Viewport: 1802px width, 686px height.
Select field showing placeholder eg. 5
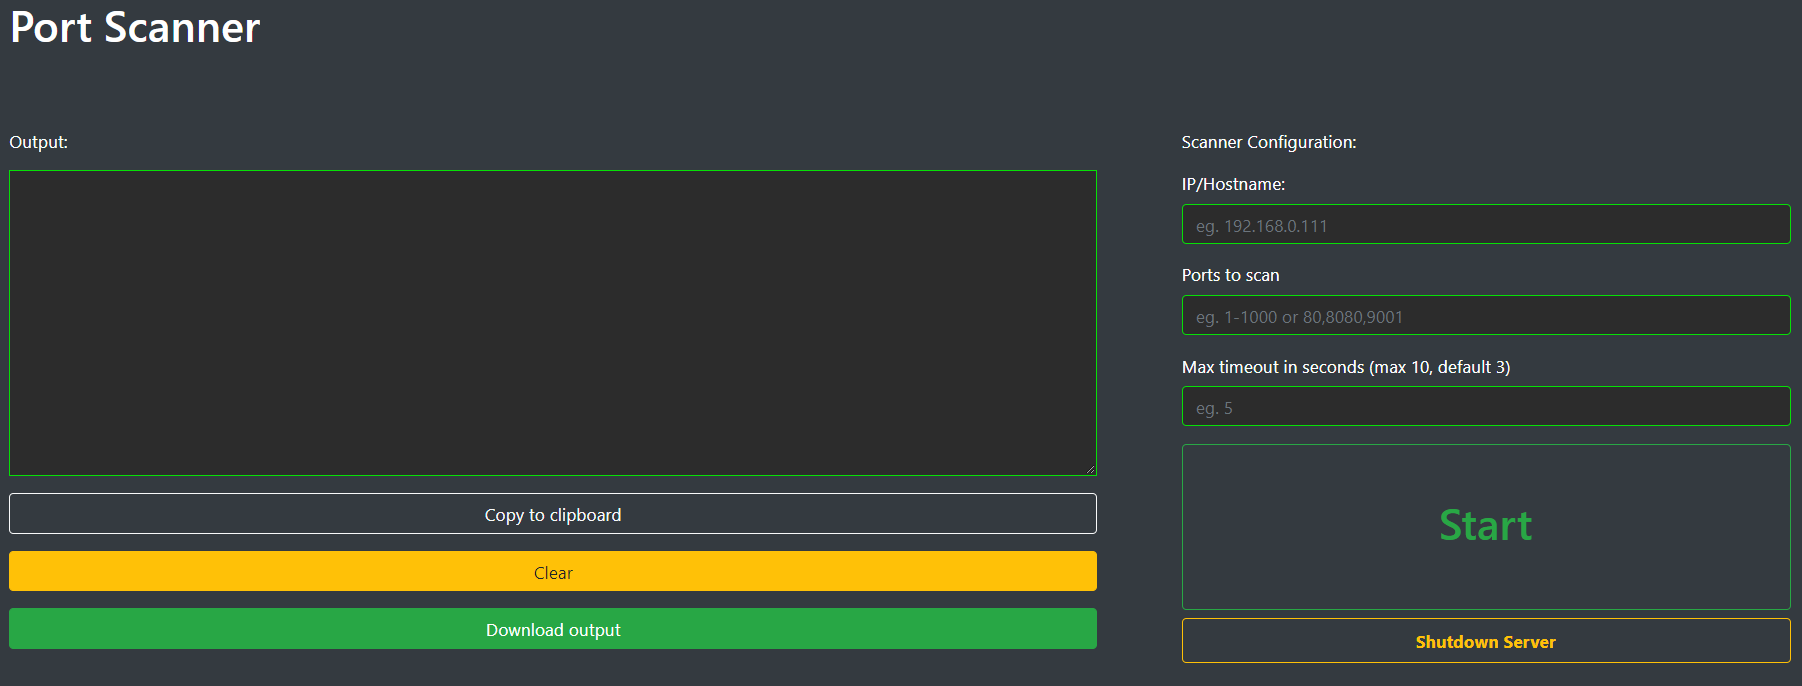click(x=1486, y=406)
